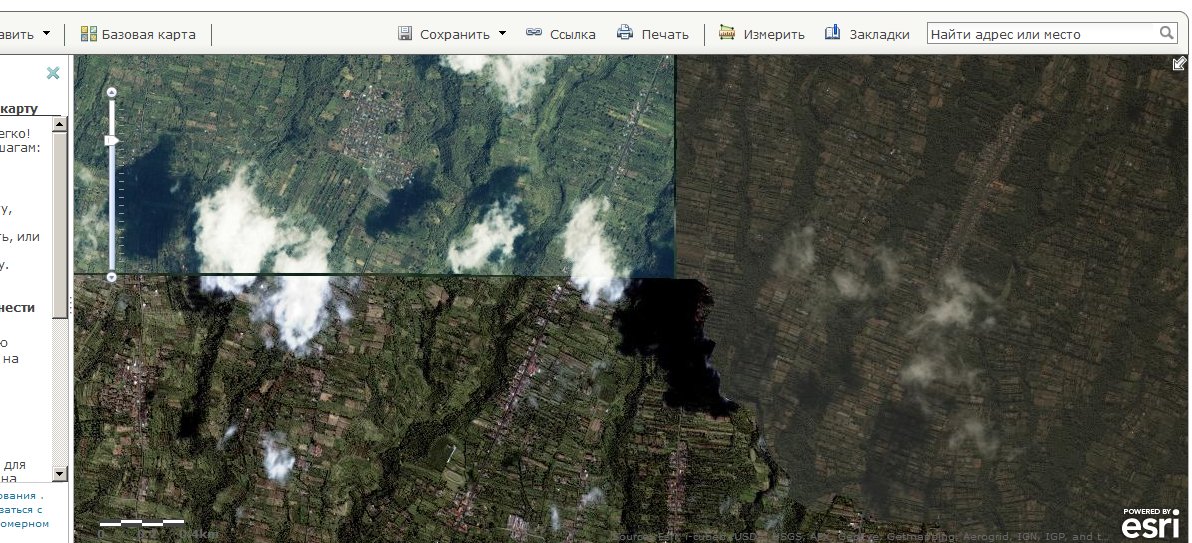Click the Сохранить floppy disk icon
The image size is (1192, 543).
[405, 34]
